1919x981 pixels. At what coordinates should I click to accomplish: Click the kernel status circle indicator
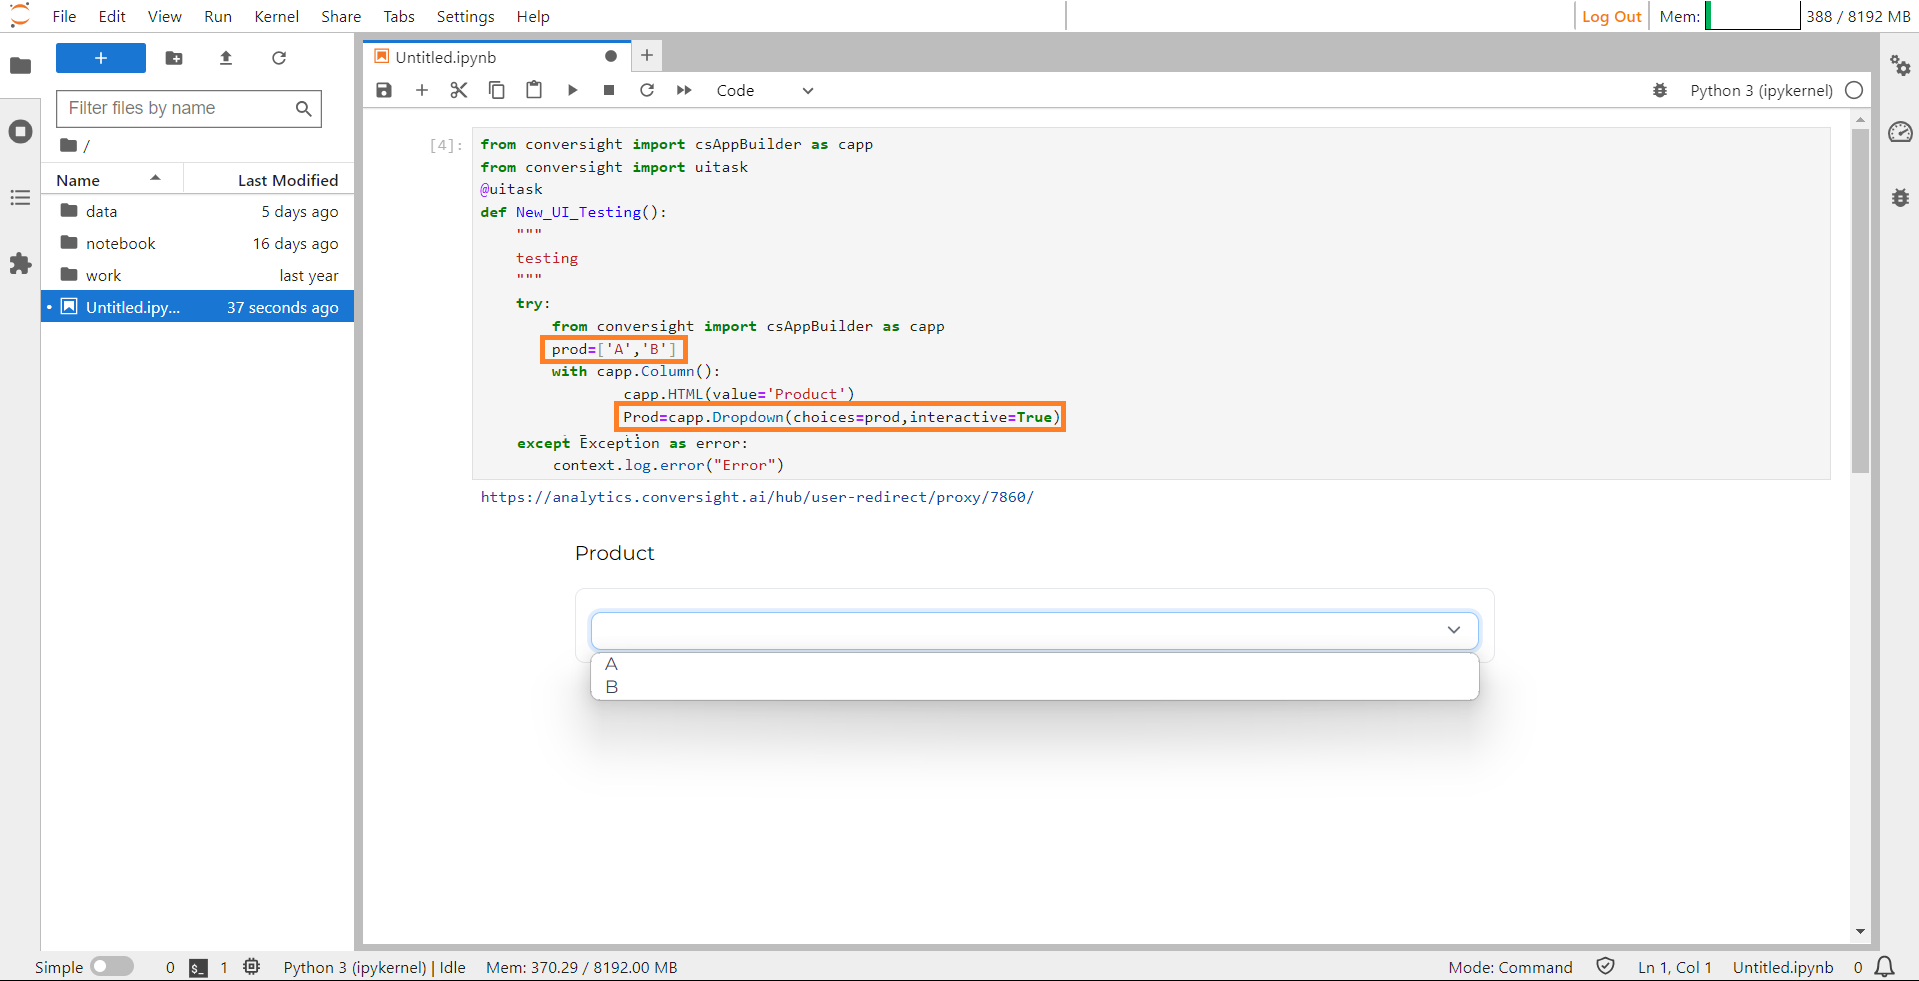coord(1854,90)
